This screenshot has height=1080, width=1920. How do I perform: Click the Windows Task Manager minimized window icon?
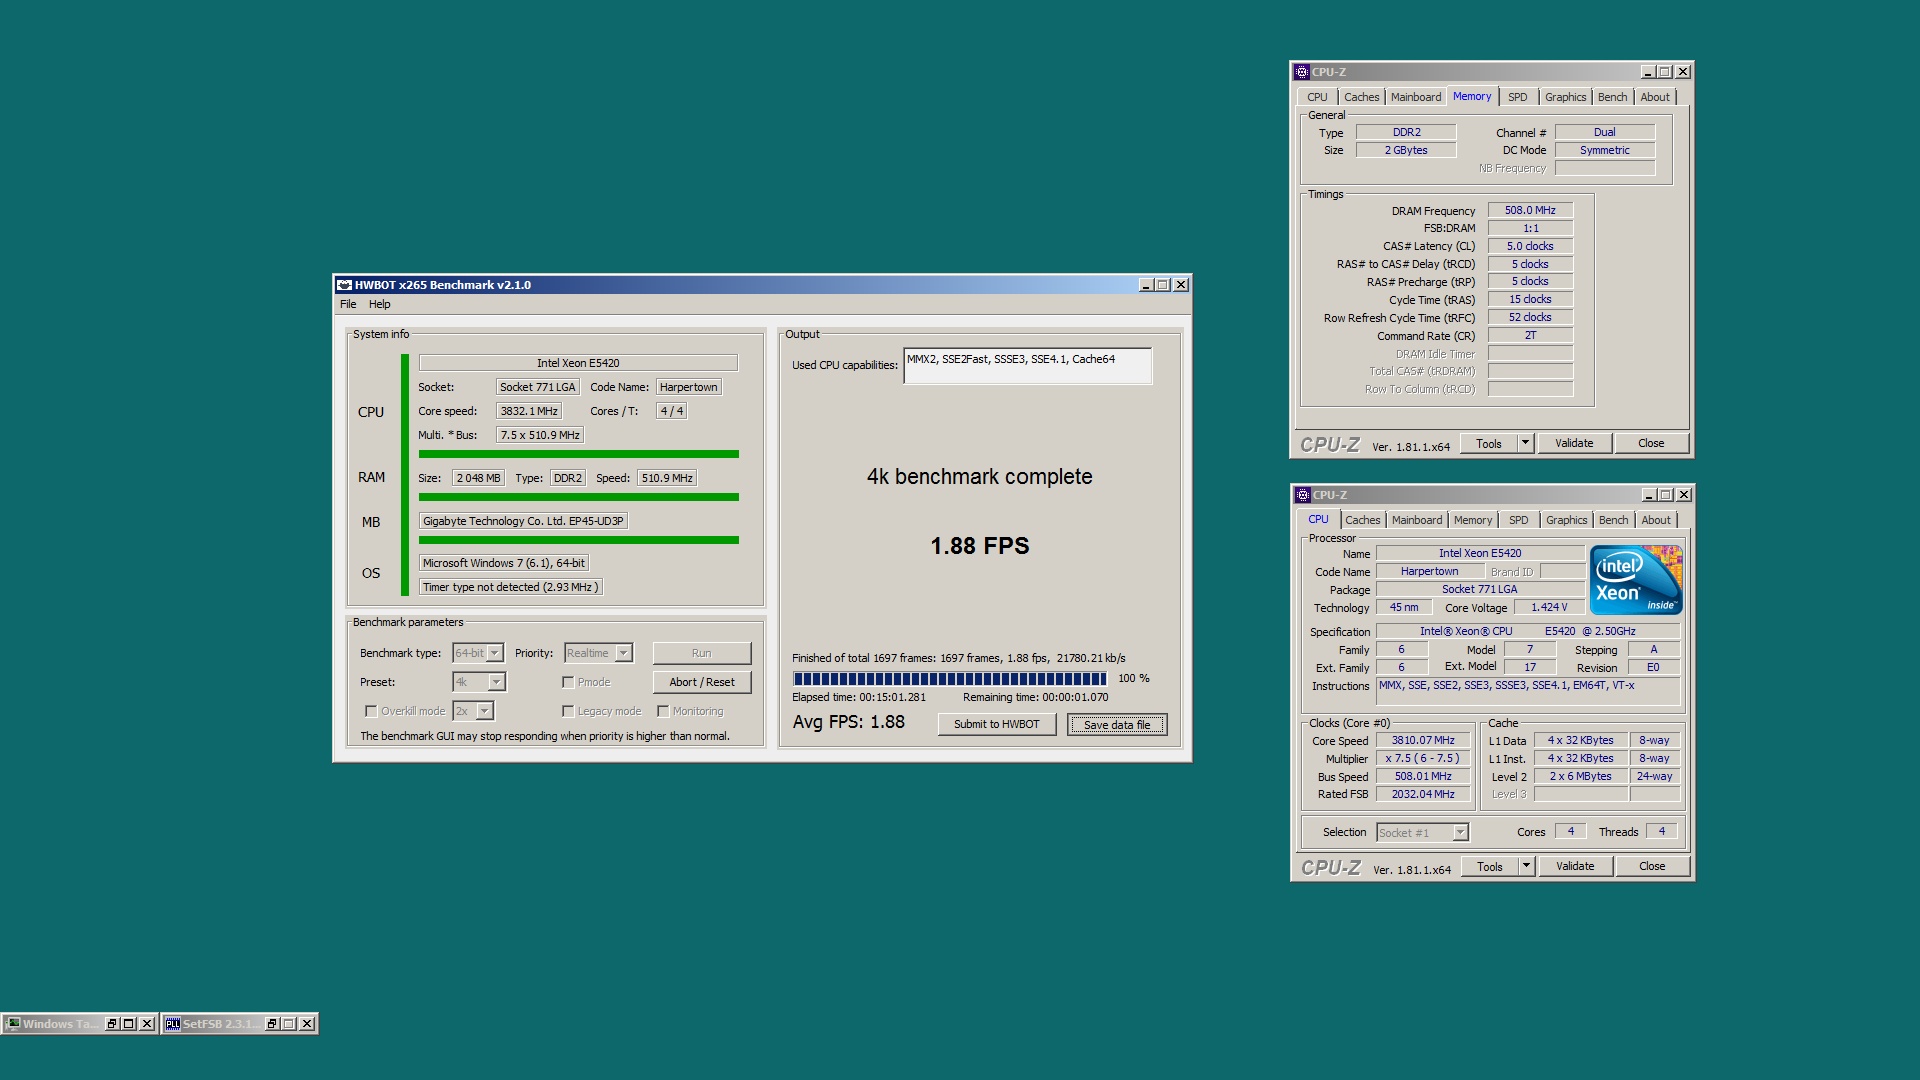click(13, 1024)
